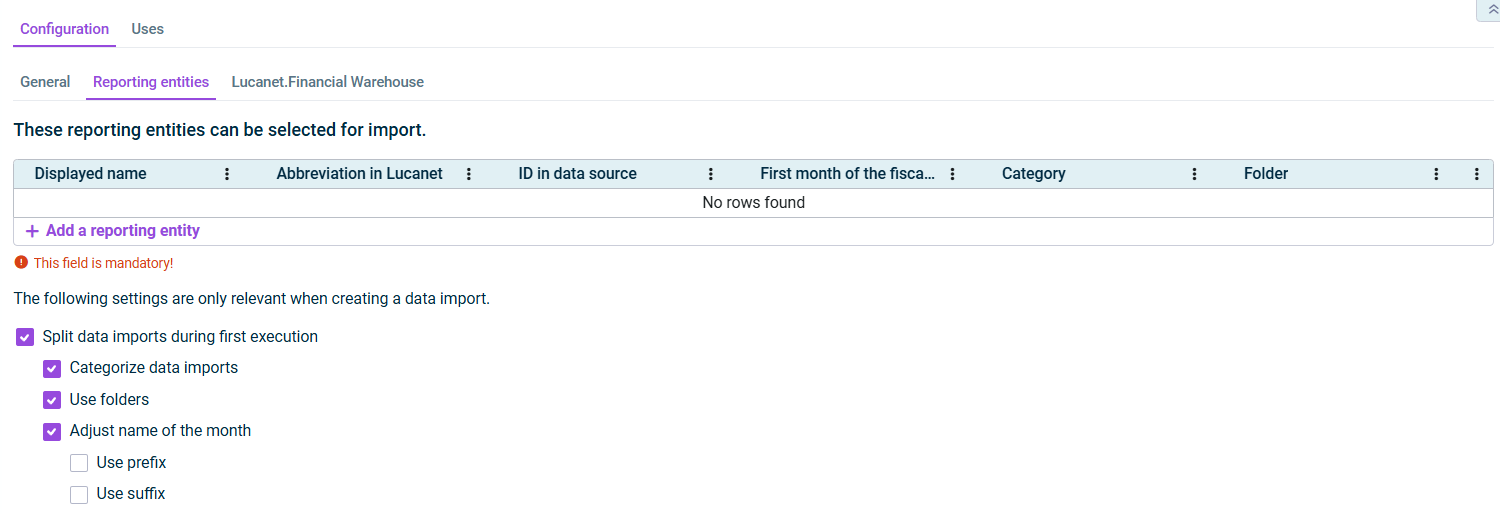
Task: Toggle the Use folders checkbox
Action: click(x=52, y=400)
